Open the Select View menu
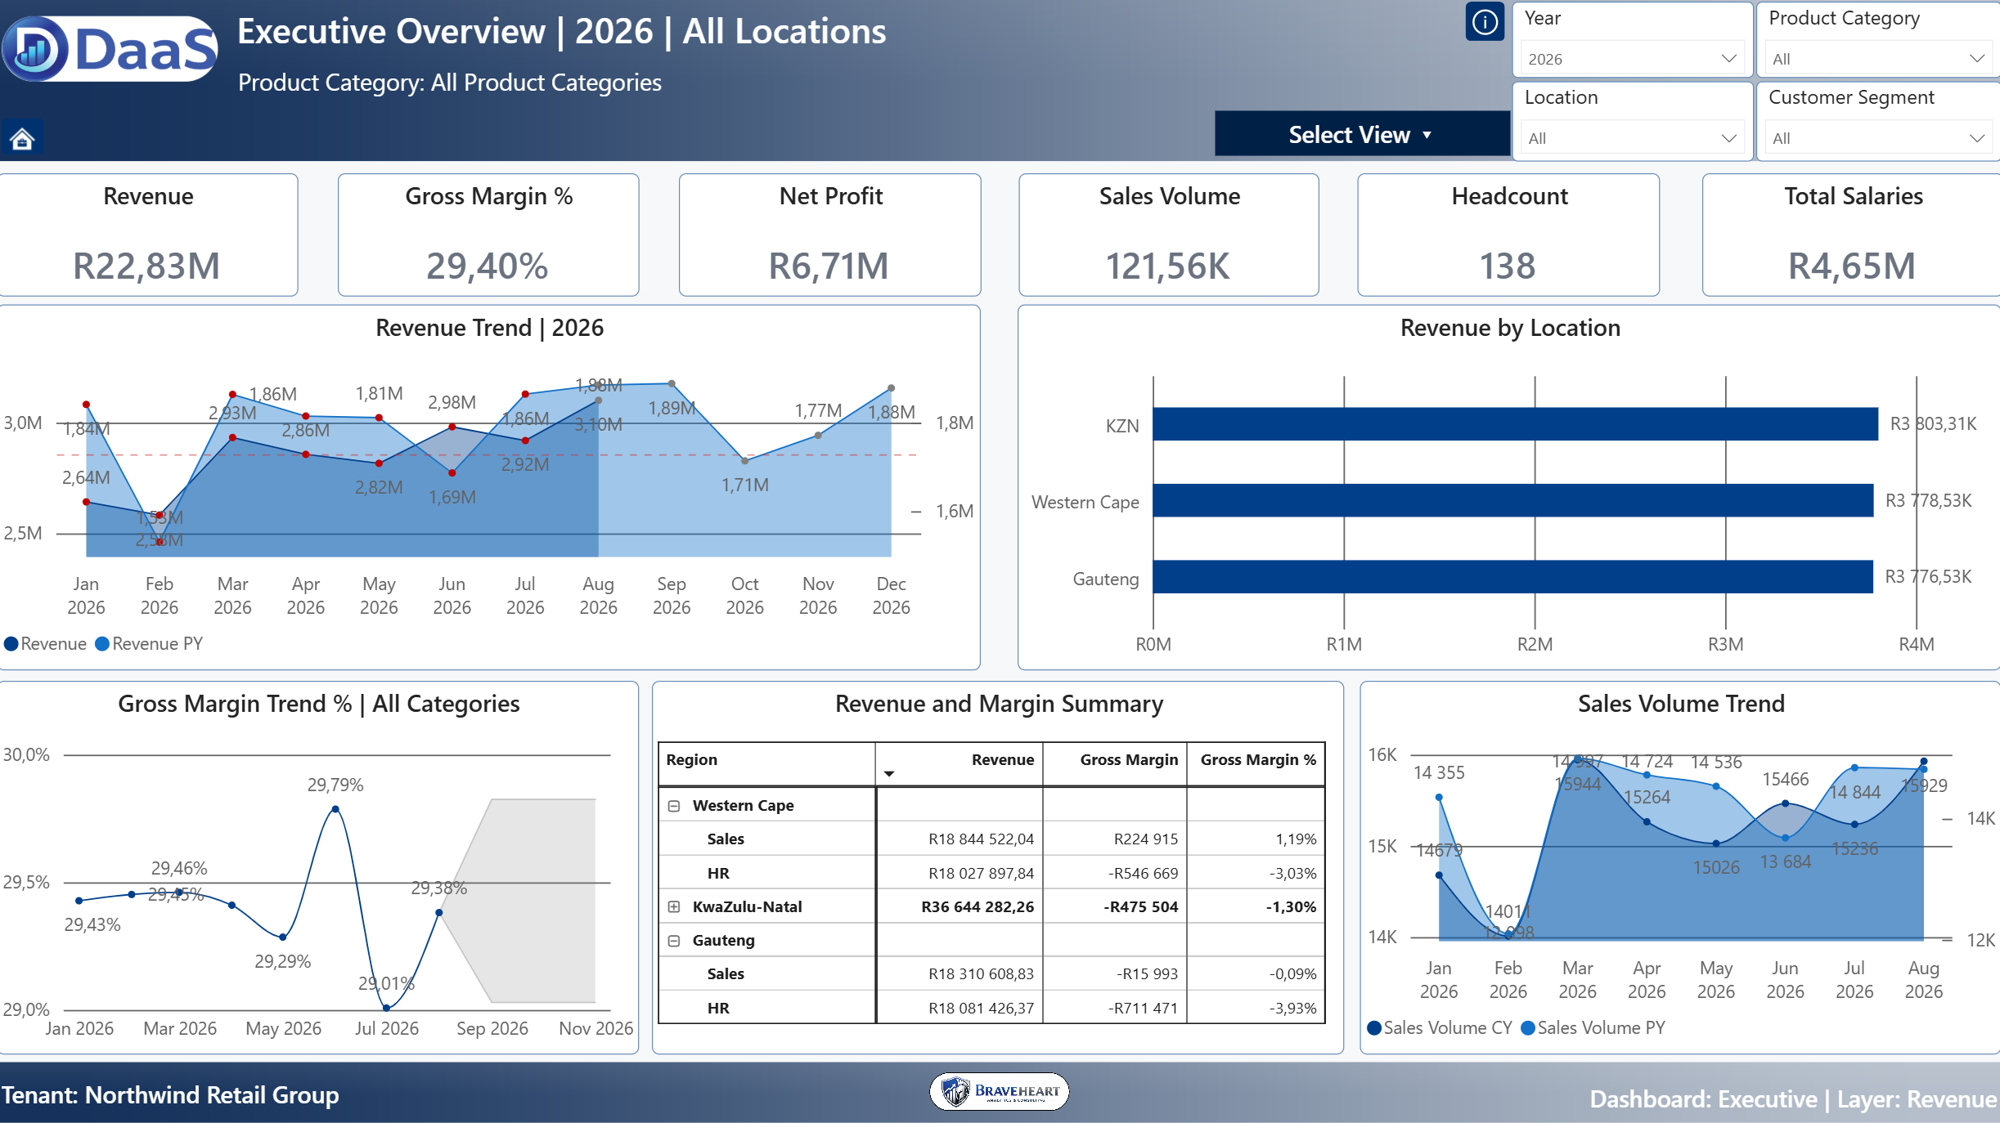The height and width of the screenshot is (1123, 2000). click(1361, 134)
